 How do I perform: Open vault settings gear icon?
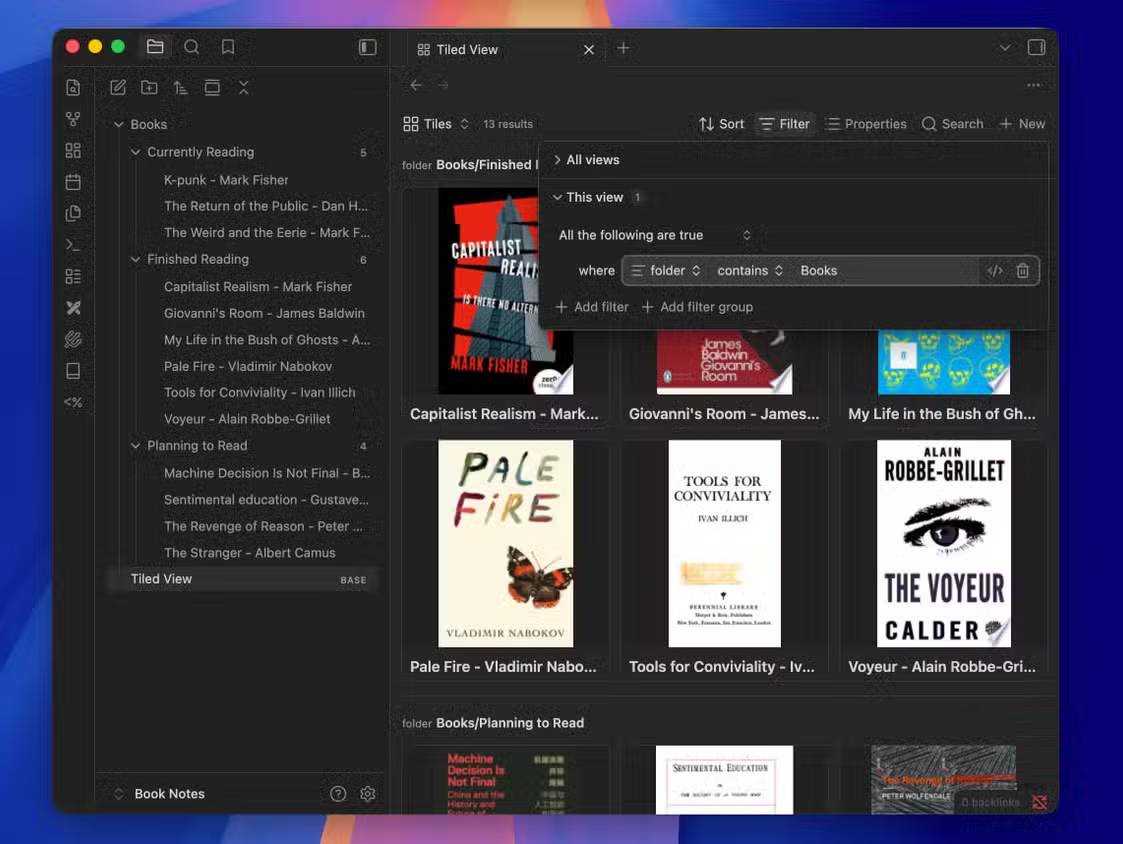(x=367, y=794)
